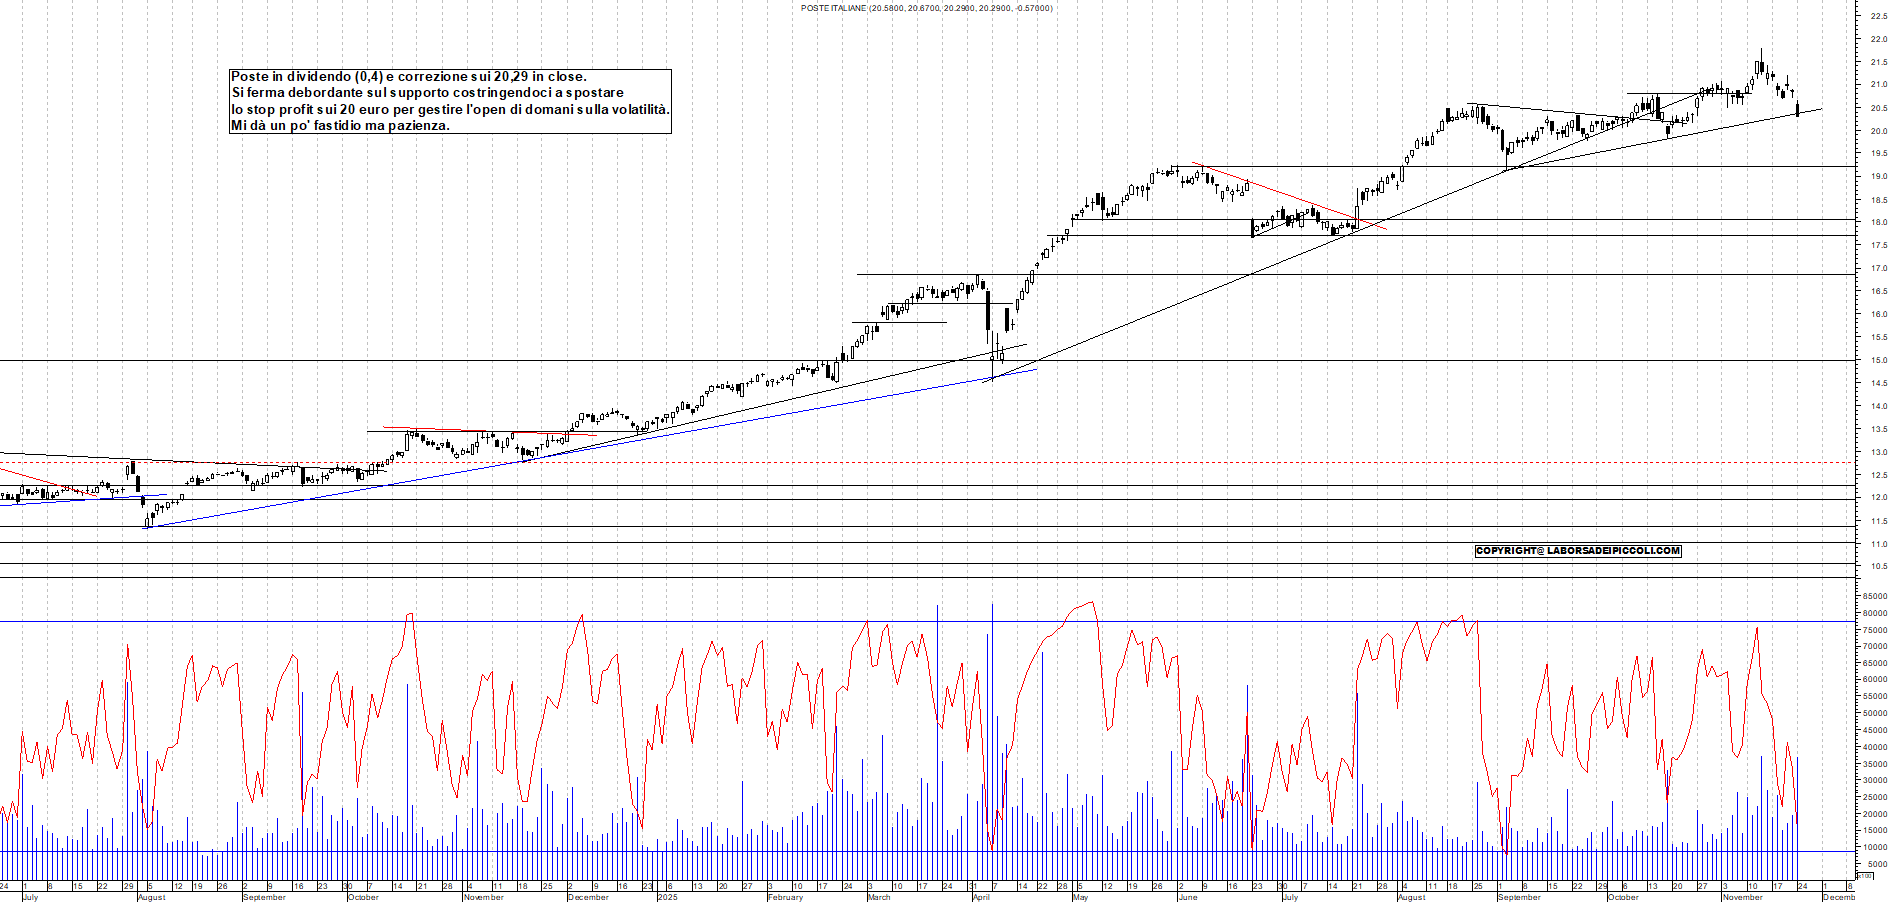The height and width of the screenshot is (902, 1890).
Task: Select the red dashed horizontal line near 12.75
Action: click(900, 463)
